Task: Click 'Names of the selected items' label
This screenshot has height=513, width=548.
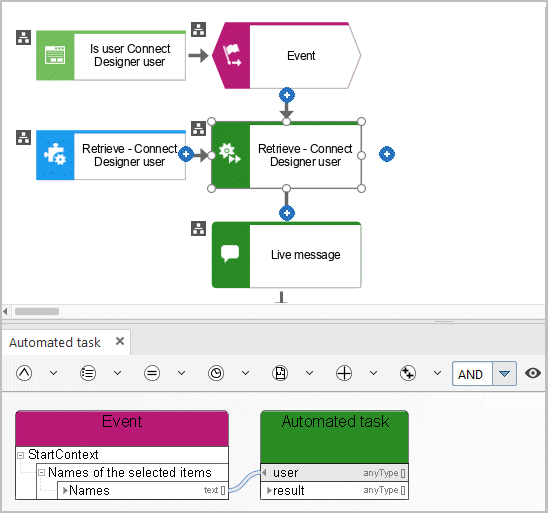Action: pyautogui.click(x=130, y=472)
